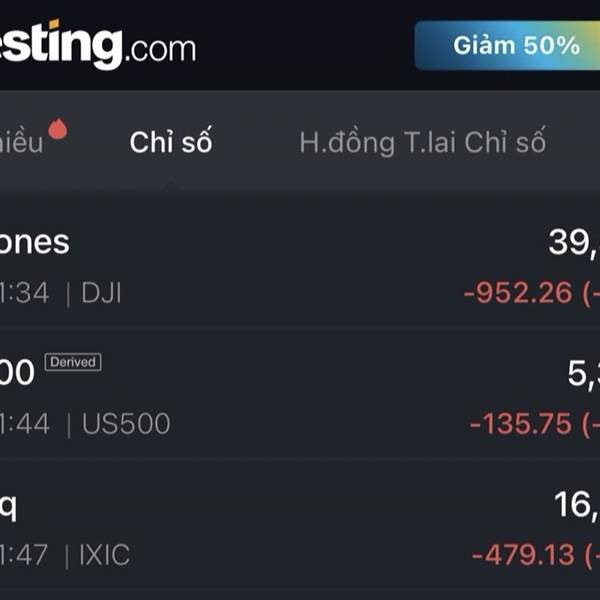Click the Derived badge
This screenshot has width=600, height=600.
coord(73,361)
